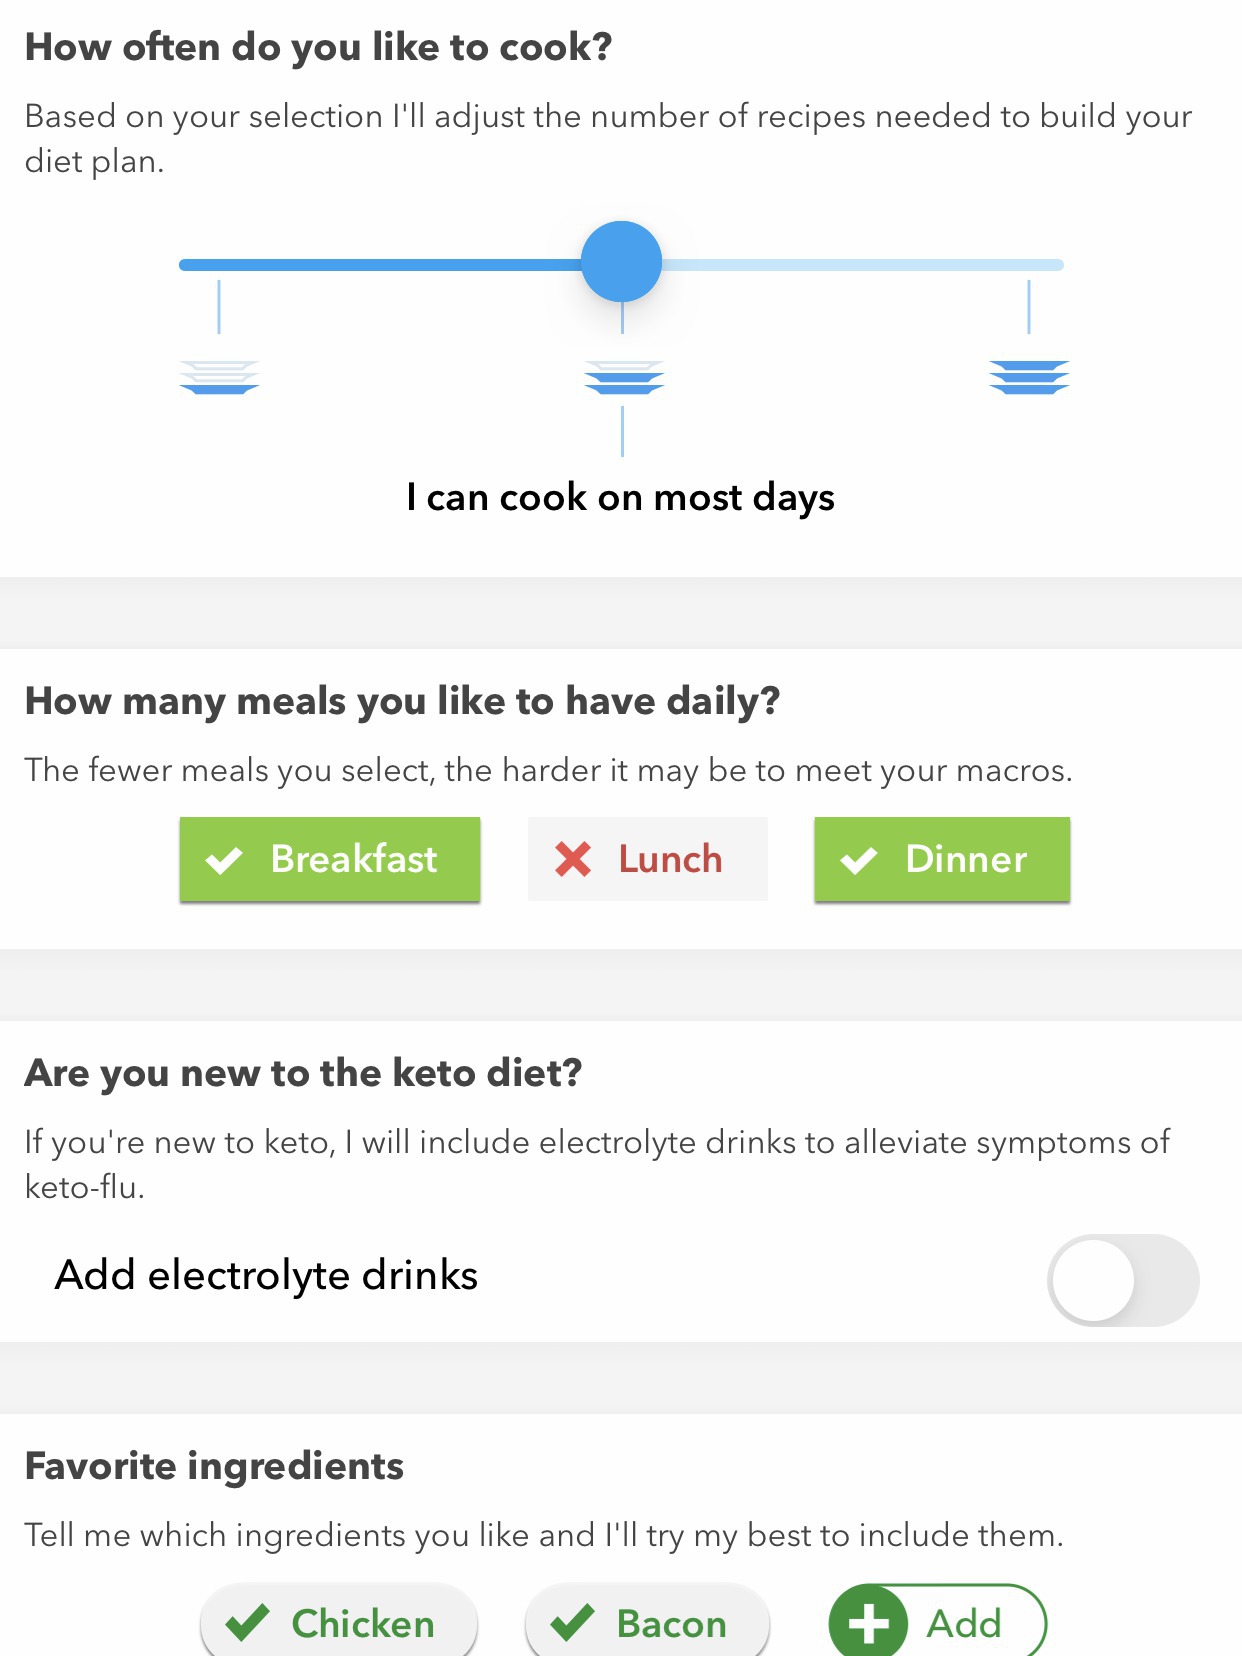Image resolution: width=1242 pixels, height=1656 pixels.
Task: Click the blue cooking frequency slider handle
Action: (x=622, y=262)
